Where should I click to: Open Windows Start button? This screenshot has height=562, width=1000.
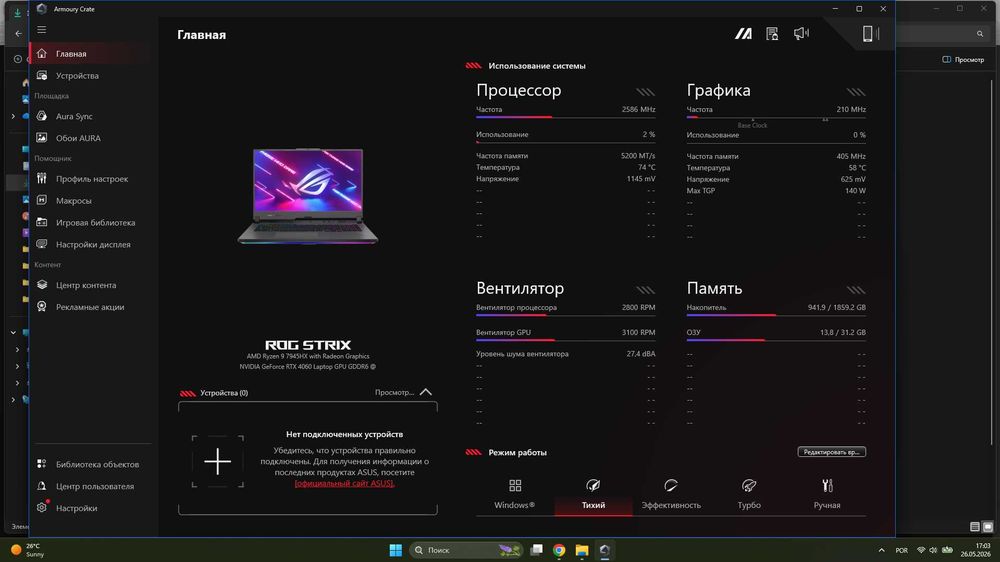[395, 550]
